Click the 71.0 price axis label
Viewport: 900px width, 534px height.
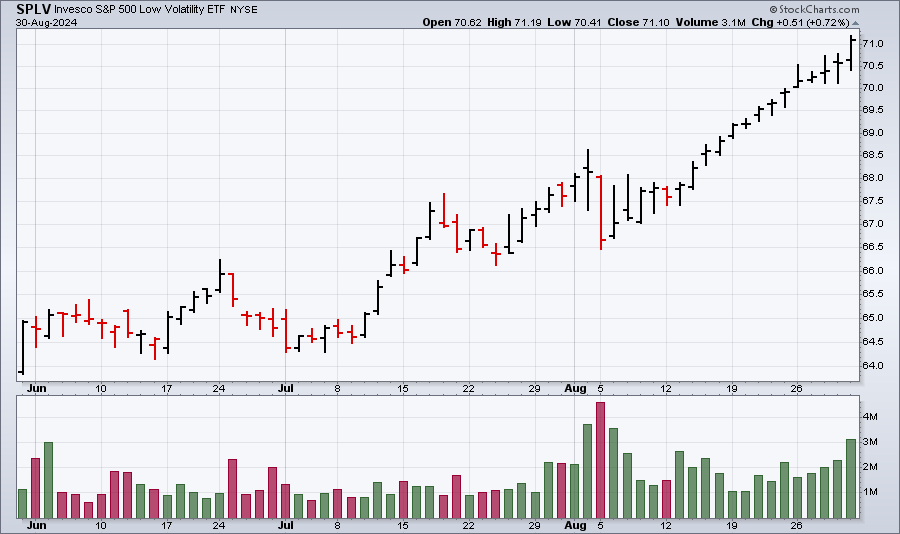pyautogui.click(x=872, y=44)
